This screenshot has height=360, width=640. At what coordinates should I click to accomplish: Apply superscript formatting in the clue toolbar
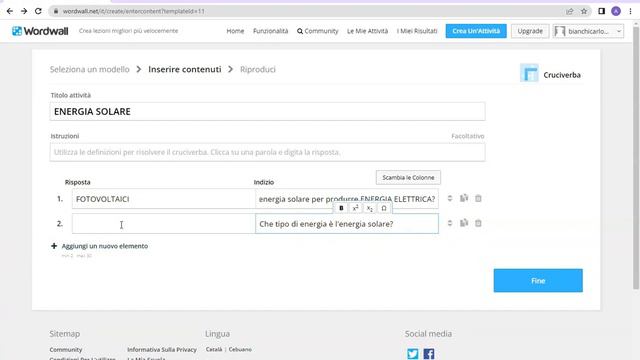[x=355, y=208]
